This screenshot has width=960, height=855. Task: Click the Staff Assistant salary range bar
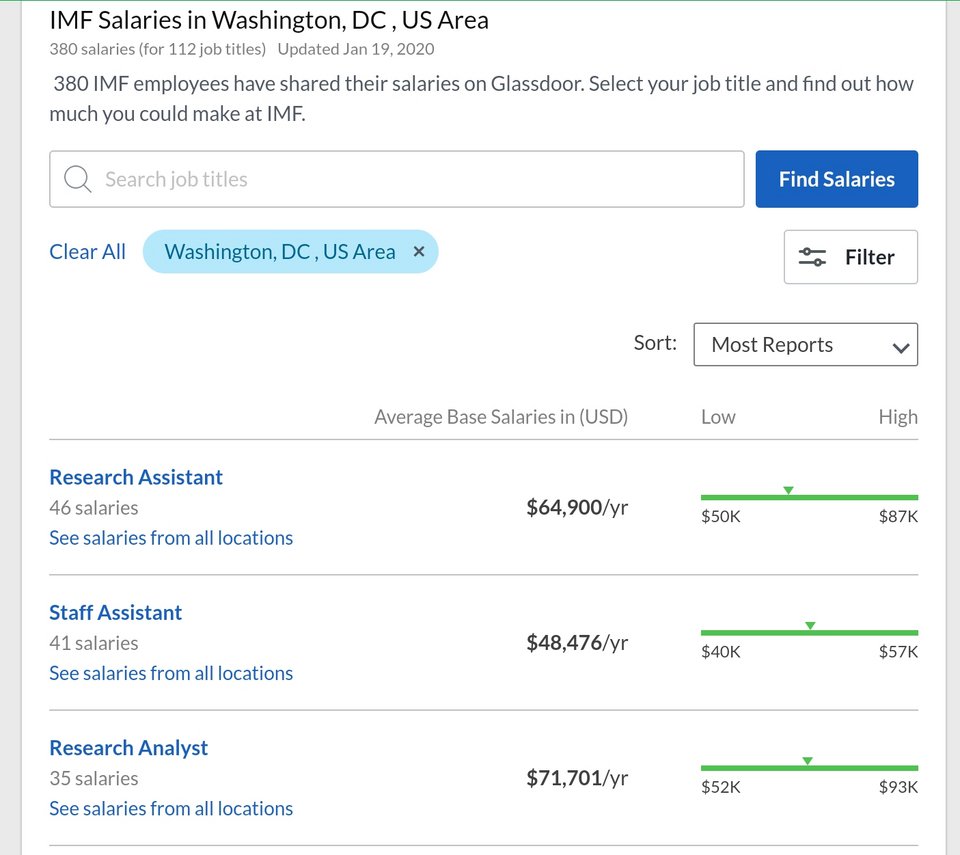[809, 632]
